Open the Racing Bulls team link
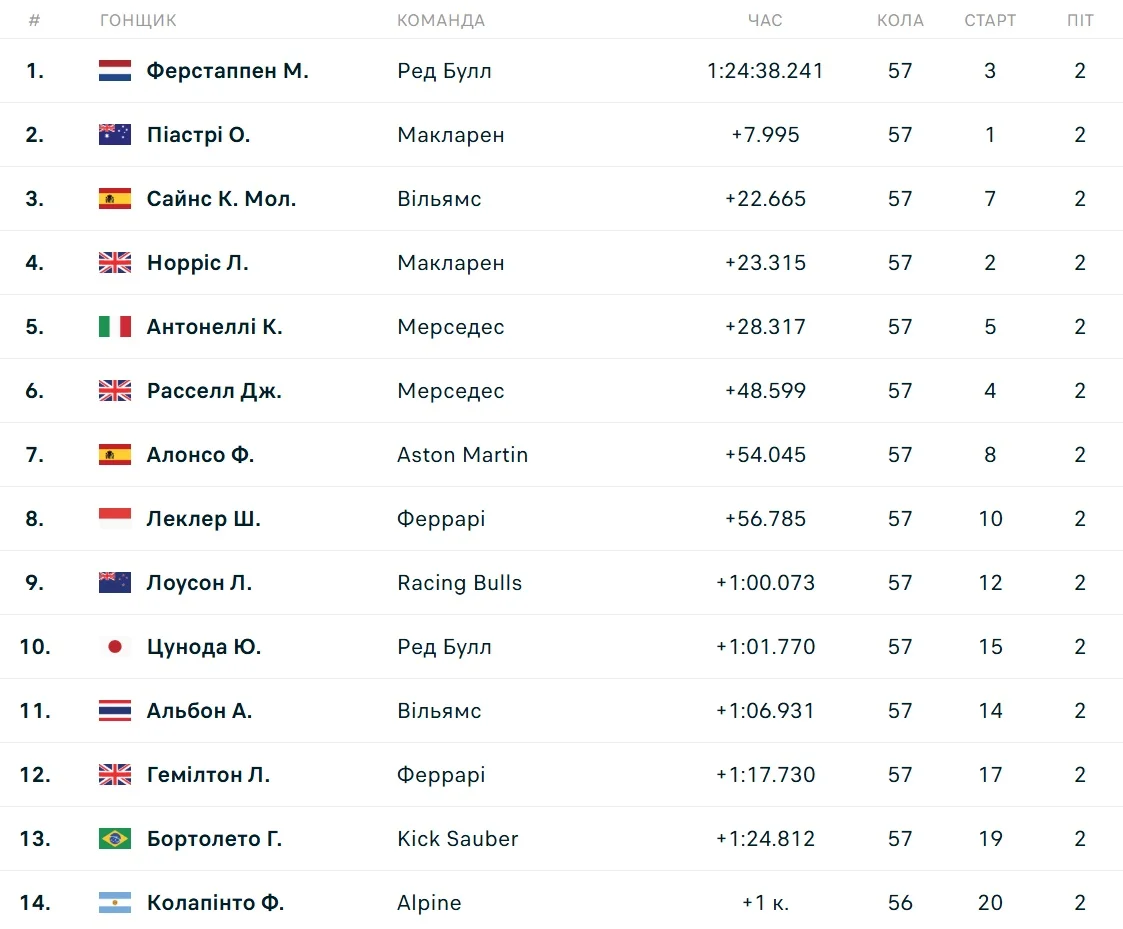This screenshot has height=929, width=1123. [459, 583]
